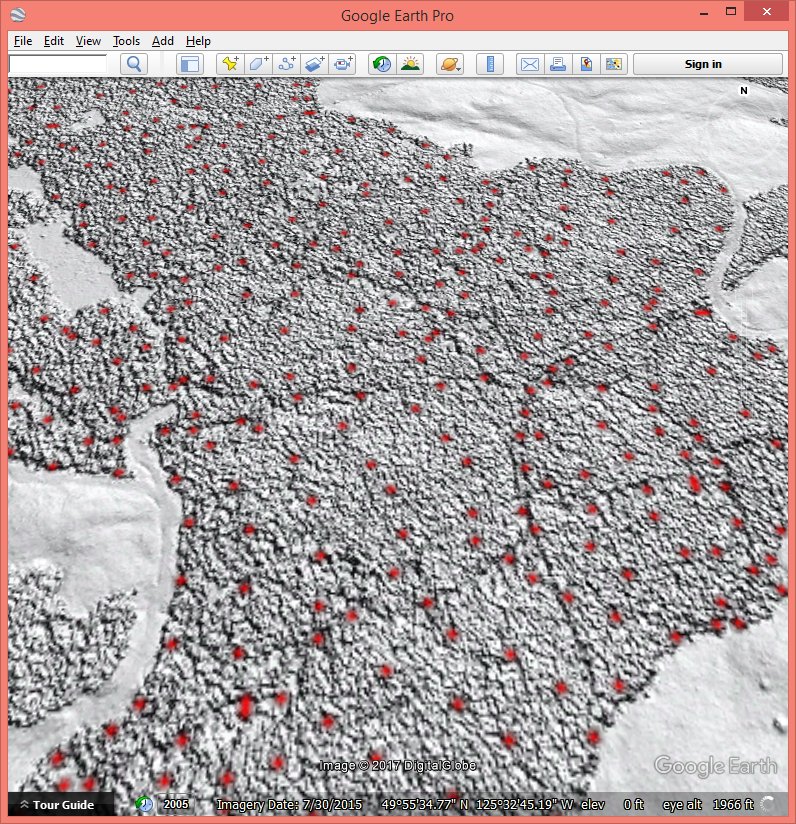Image resolution: width=796 pixels, height=824 pixels.
Task: Select the Add Polygon tool
Action: [x=258, y=64]
